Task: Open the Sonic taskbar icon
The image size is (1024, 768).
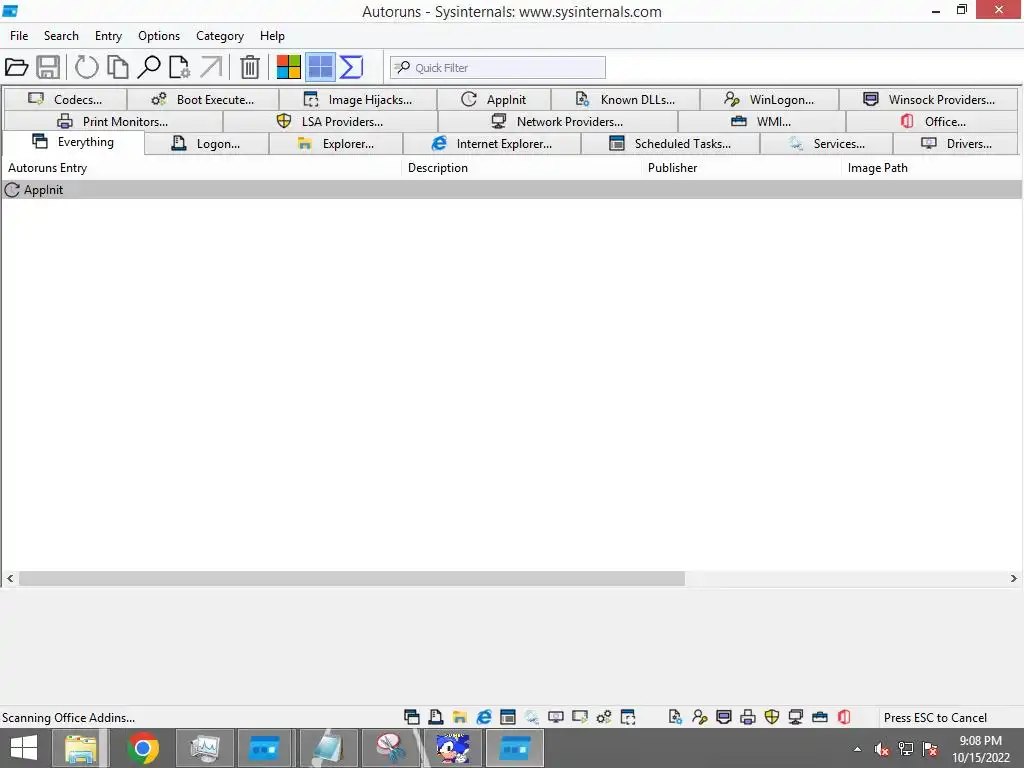Action: click(453, 748)
